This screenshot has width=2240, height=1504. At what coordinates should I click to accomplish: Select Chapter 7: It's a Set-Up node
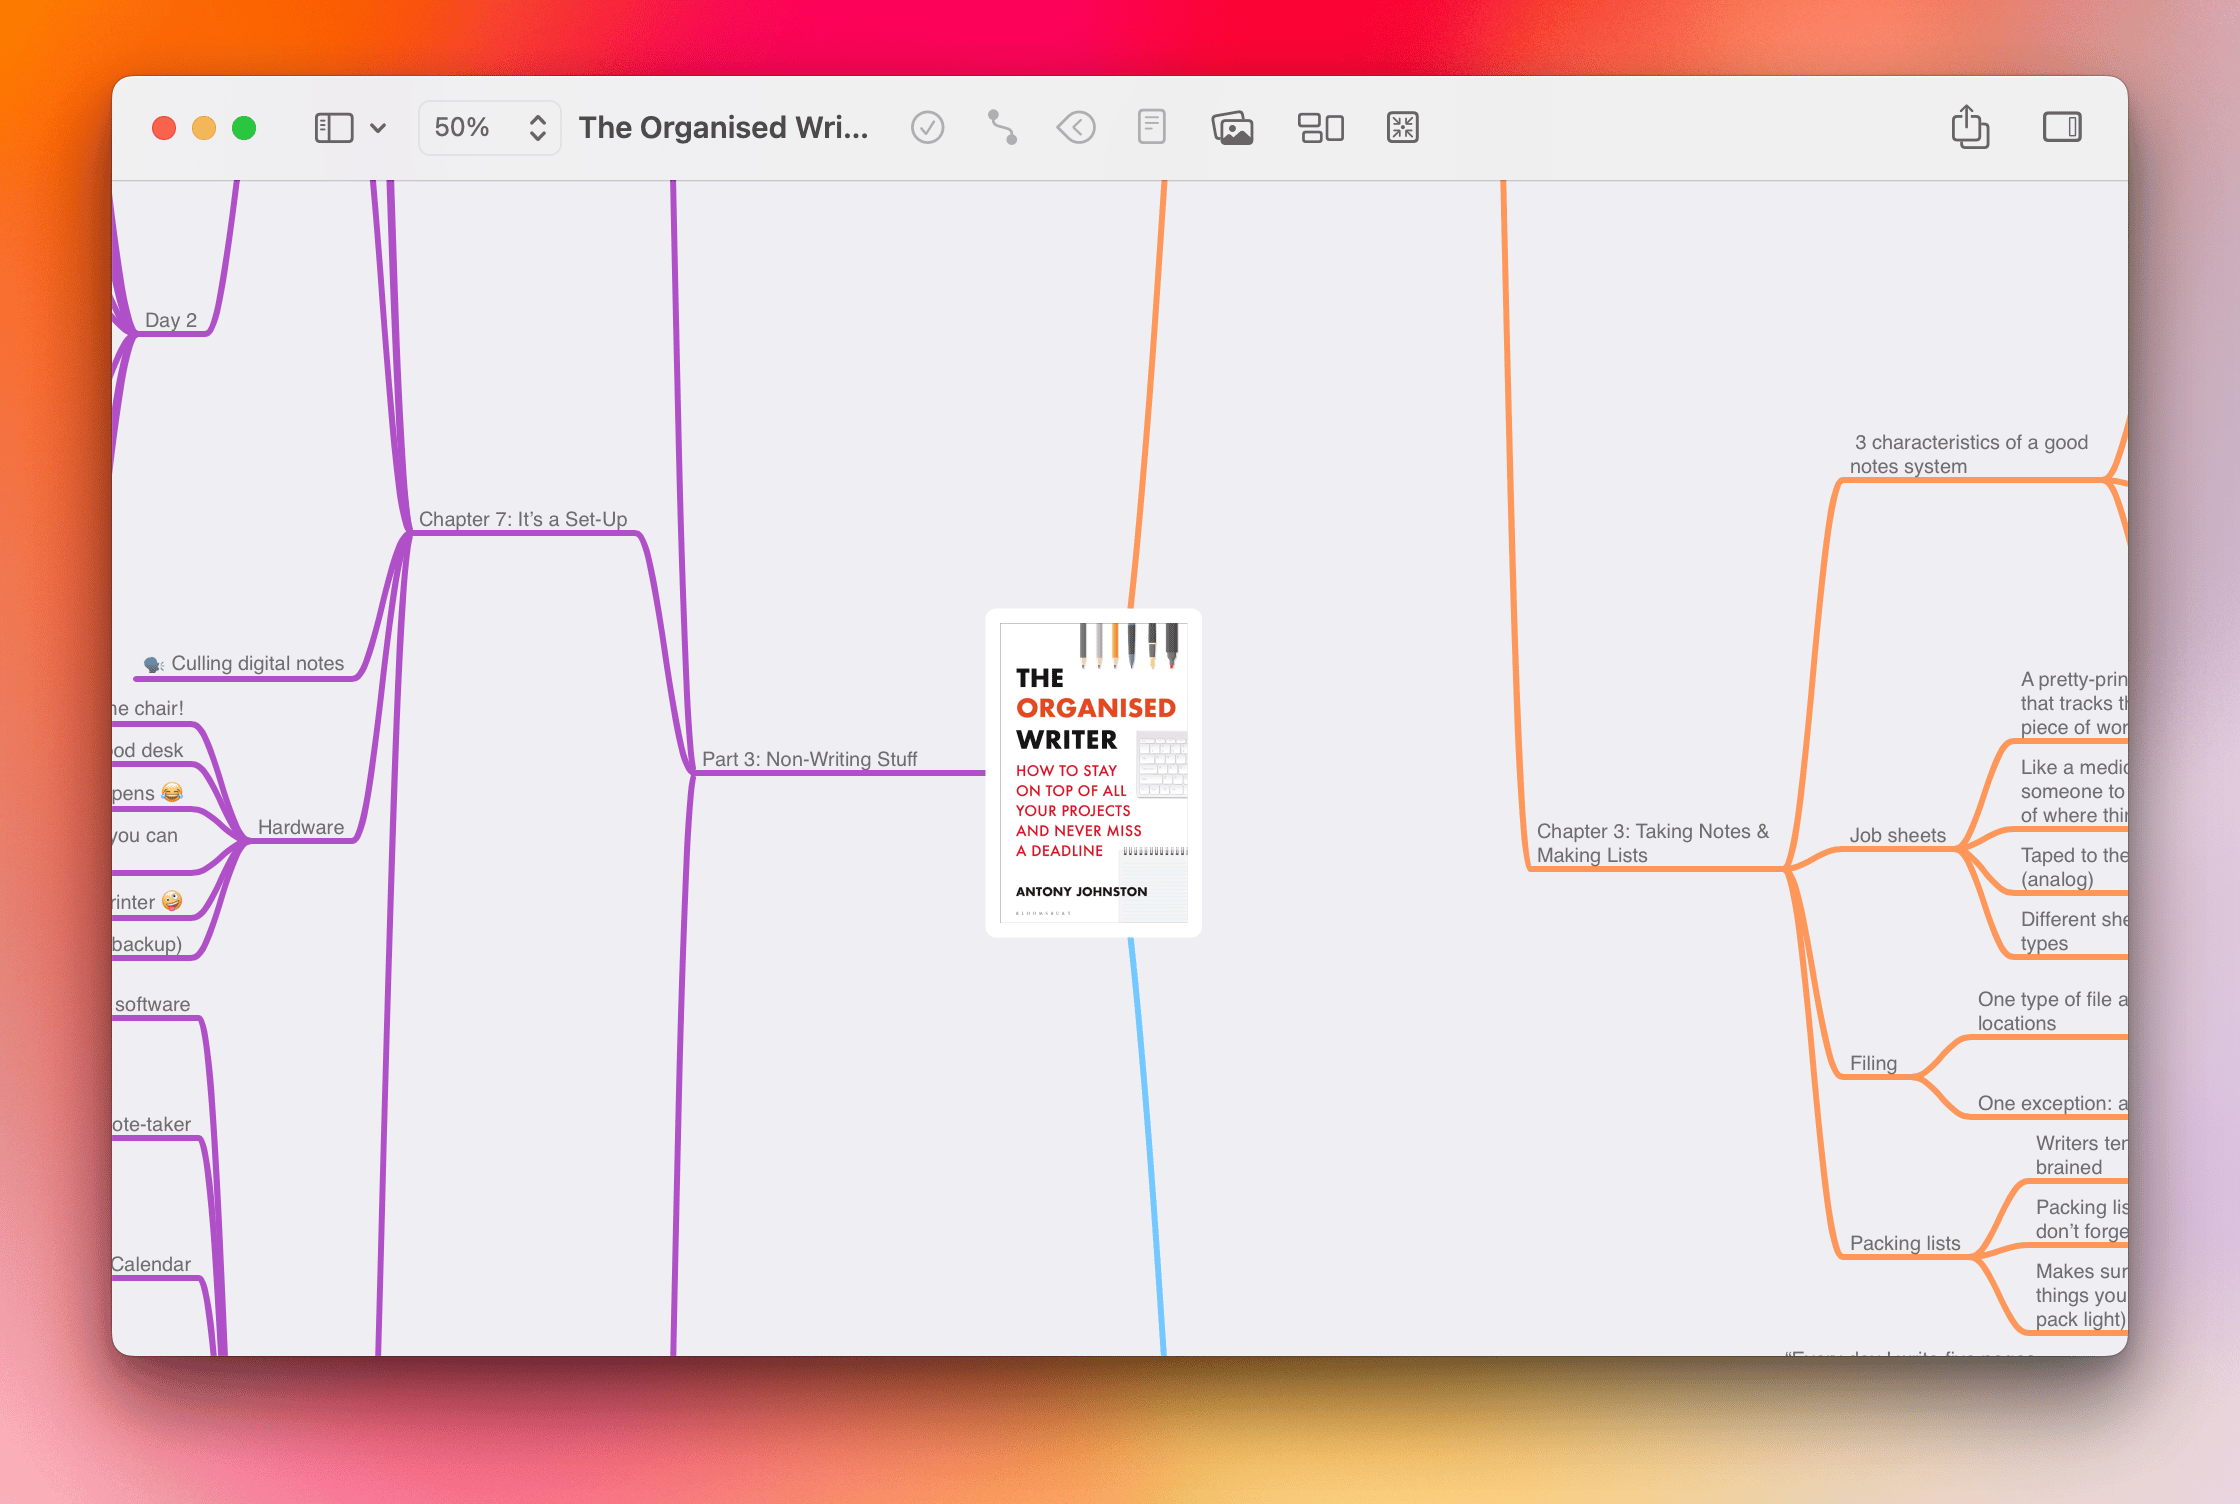(523, 519)
